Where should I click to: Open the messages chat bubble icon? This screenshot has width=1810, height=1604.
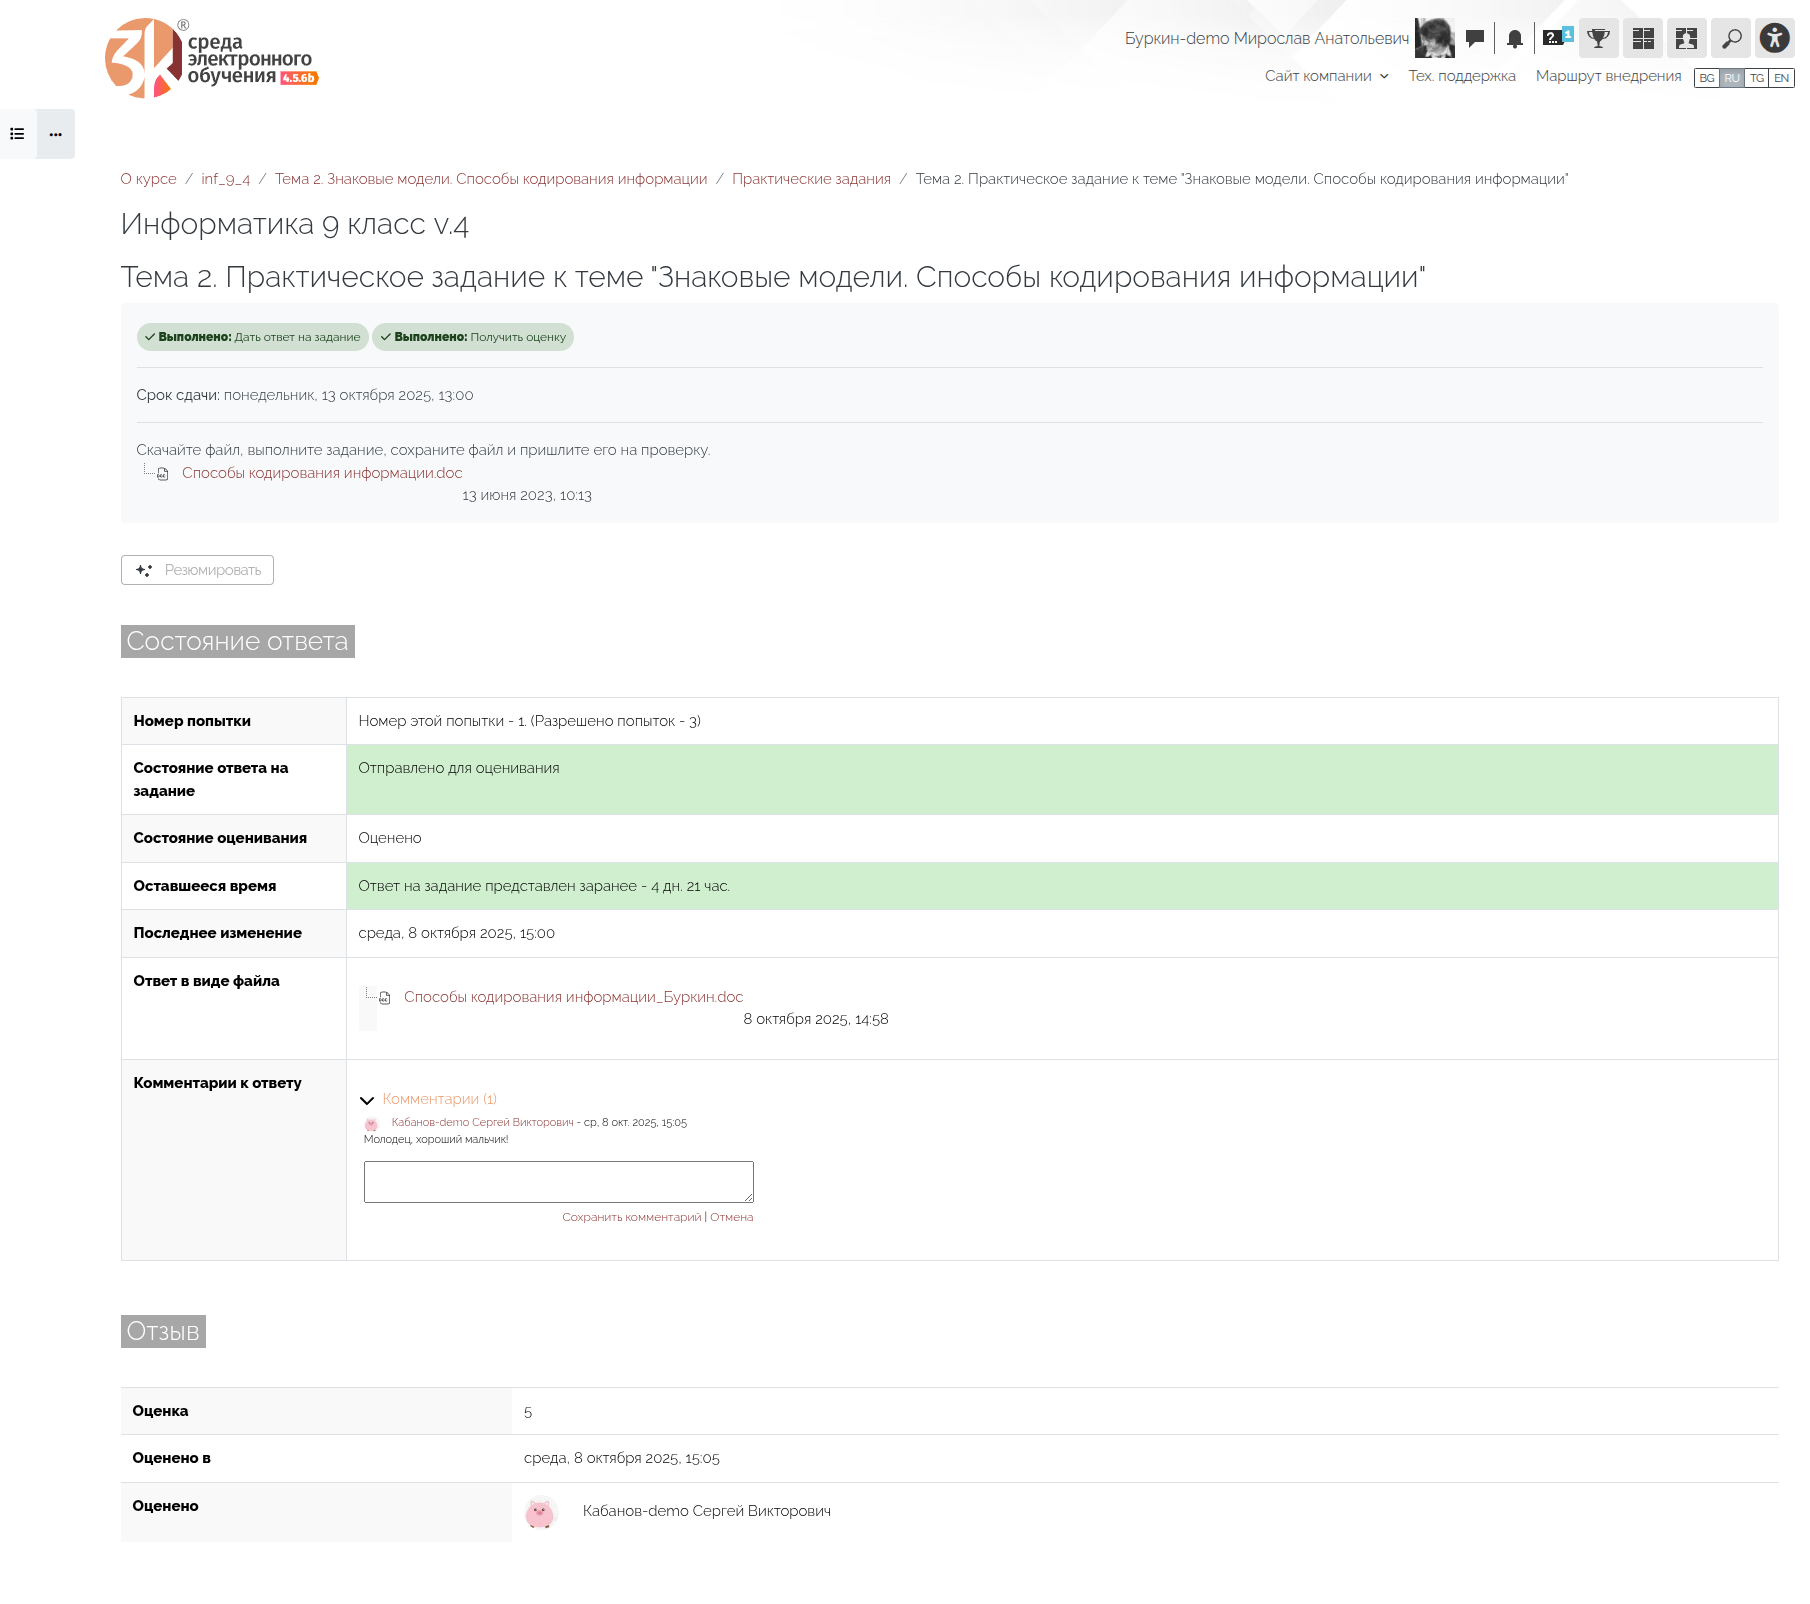(1474, 39)
